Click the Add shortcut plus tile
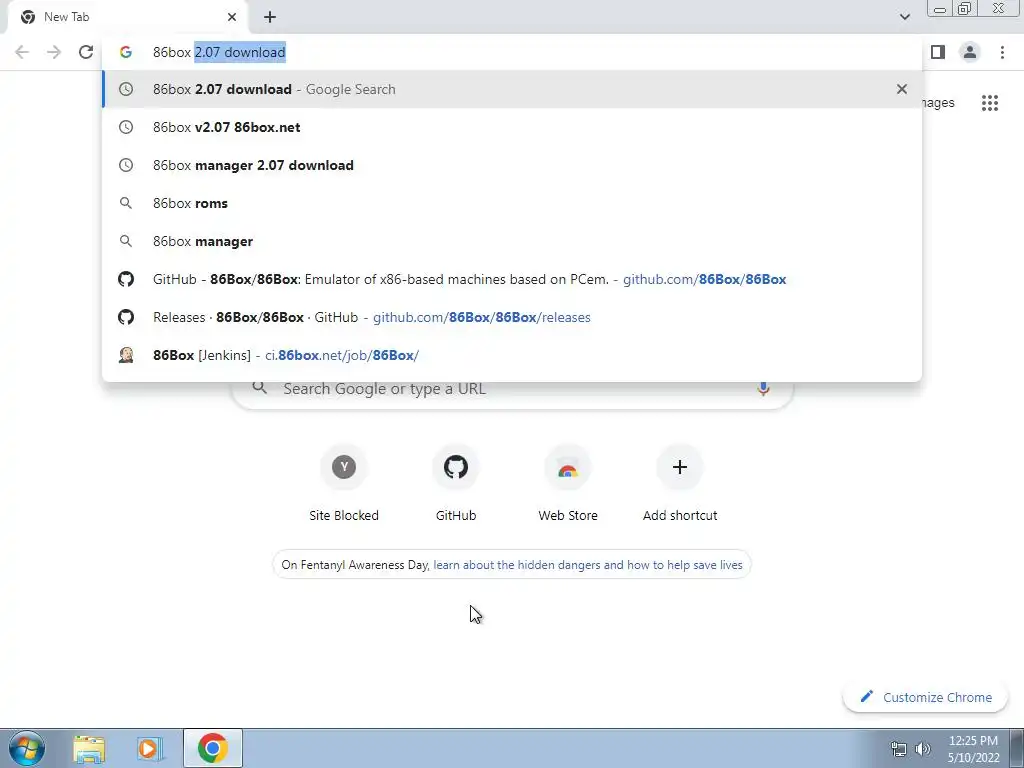1024x768 pixels. (680, 484)
